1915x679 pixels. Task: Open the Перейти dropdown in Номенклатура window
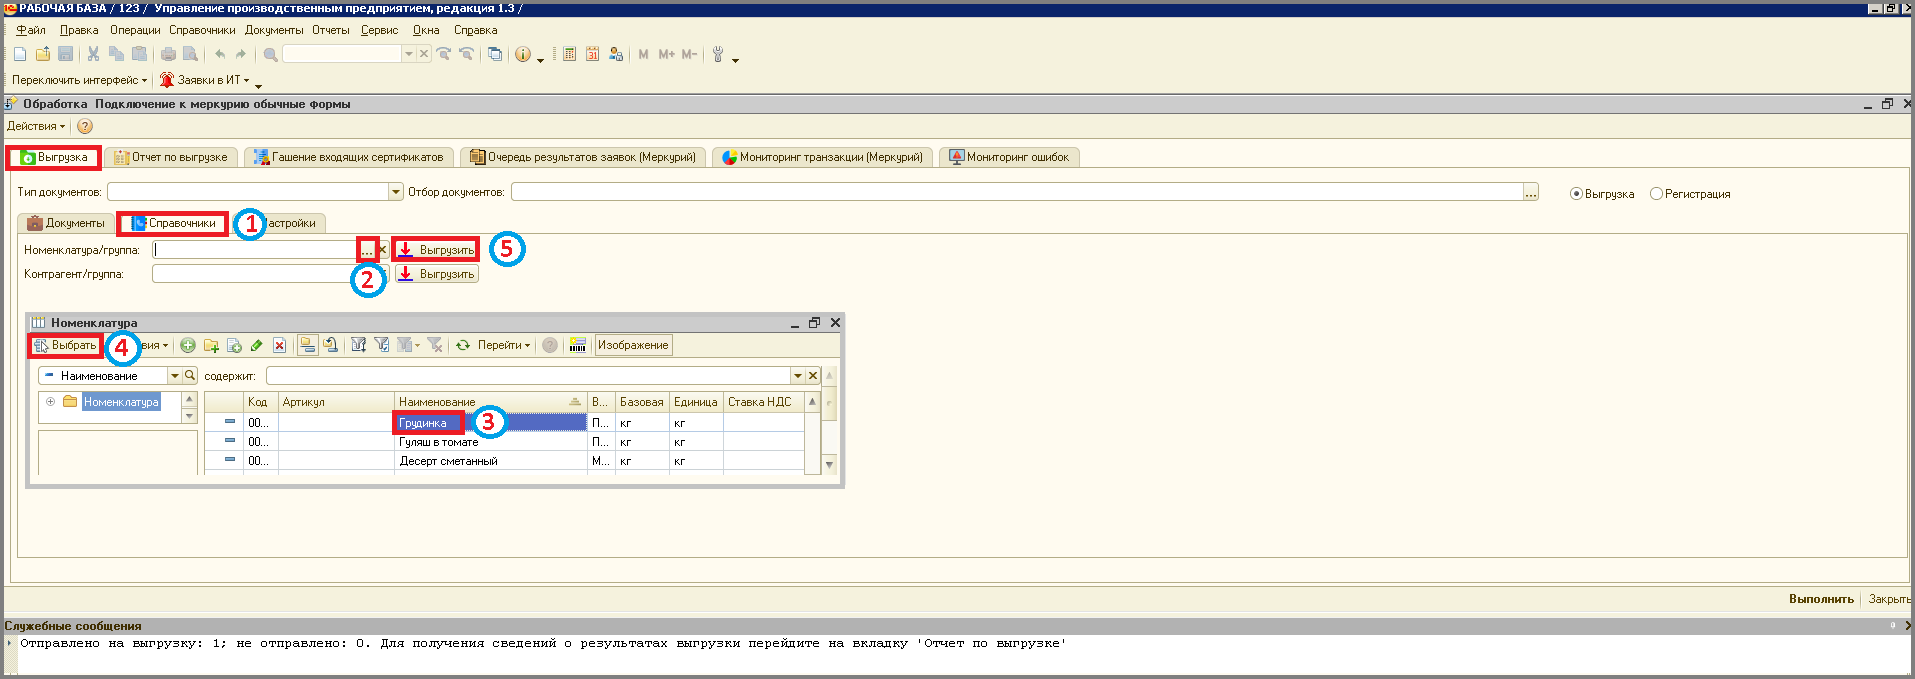pyautogui.click(x=504, y=345)
